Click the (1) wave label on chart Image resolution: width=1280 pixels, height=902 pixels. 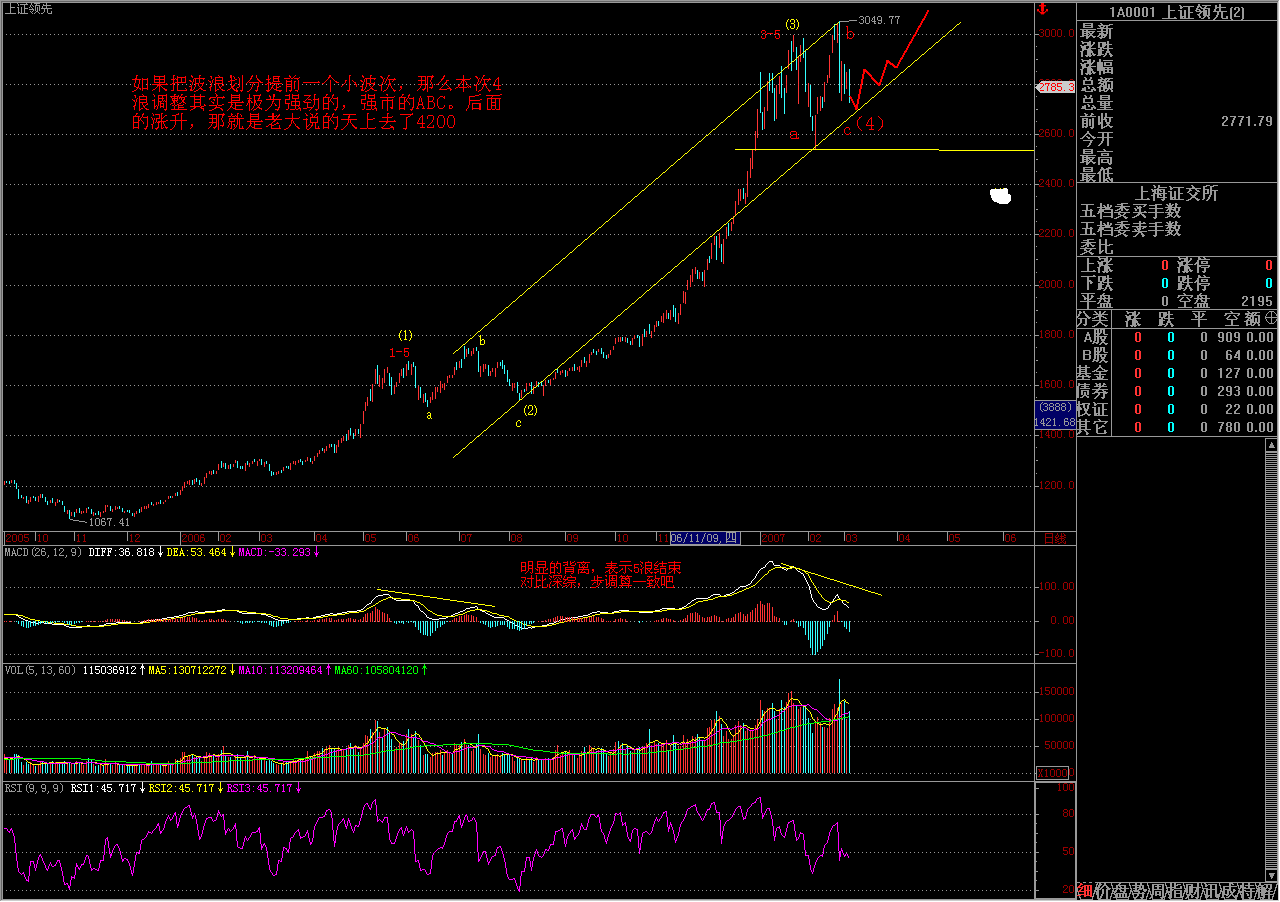[x=405, y=335]
